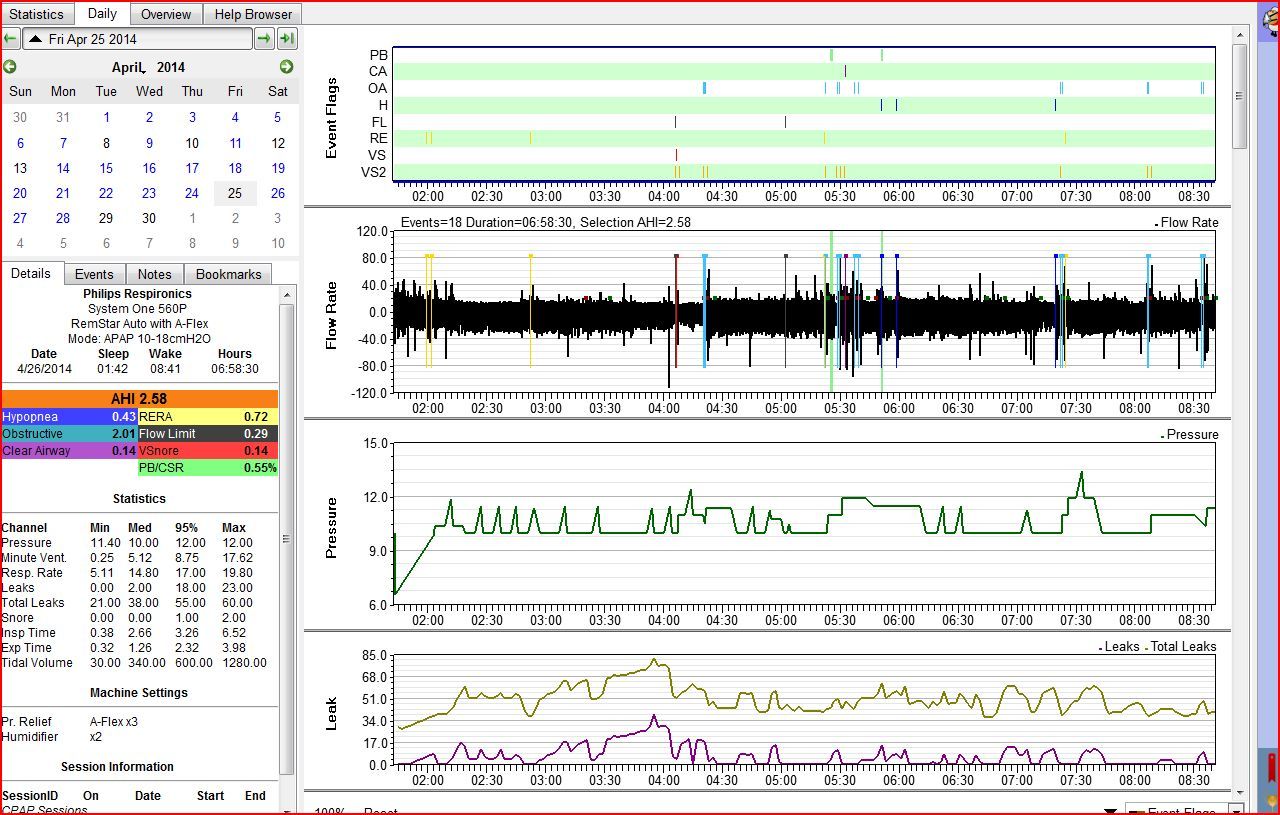Screen dimensions: 1280x815
Task: Click the VSnore red index row
Action: (208, 450)
